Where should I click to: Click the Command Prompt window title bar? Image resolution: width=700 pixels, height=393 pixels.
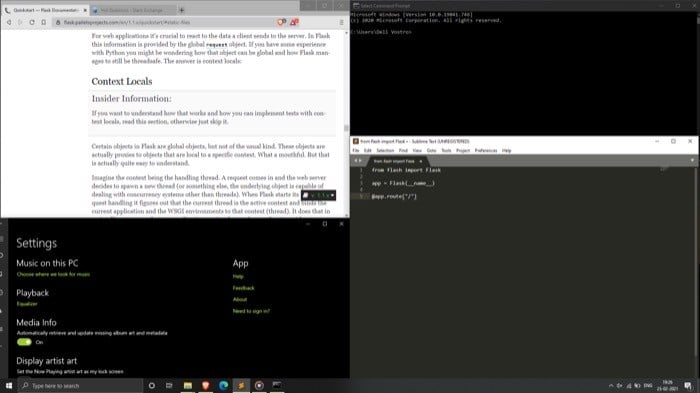point(504,5)
